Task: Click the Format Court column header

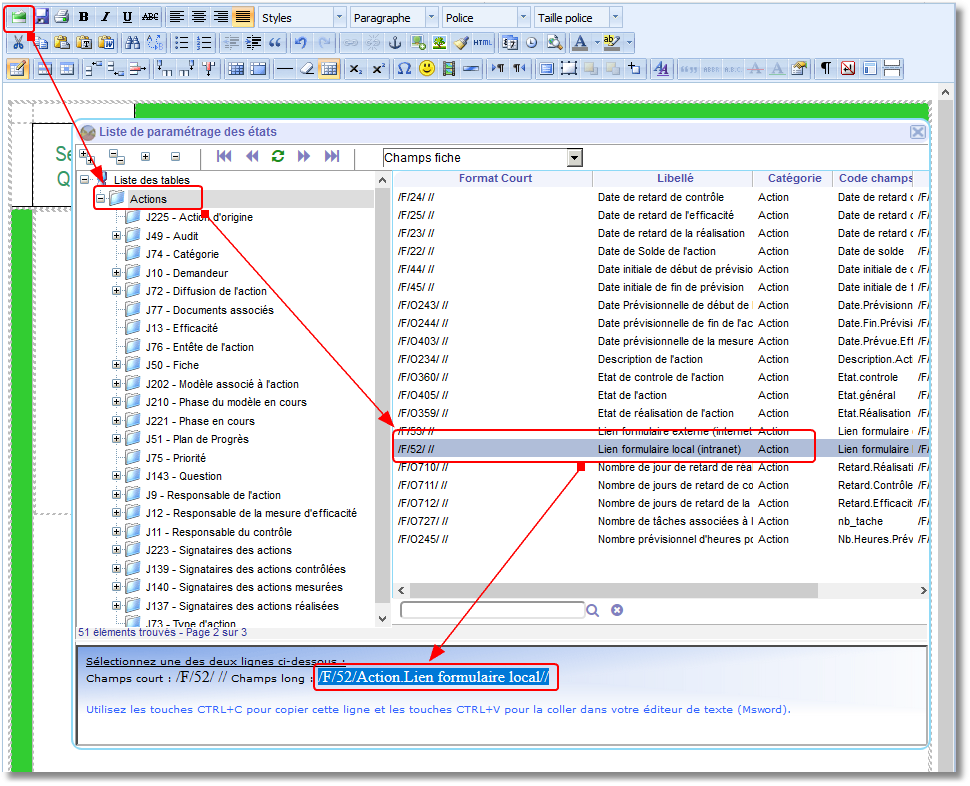Action: 495,178
